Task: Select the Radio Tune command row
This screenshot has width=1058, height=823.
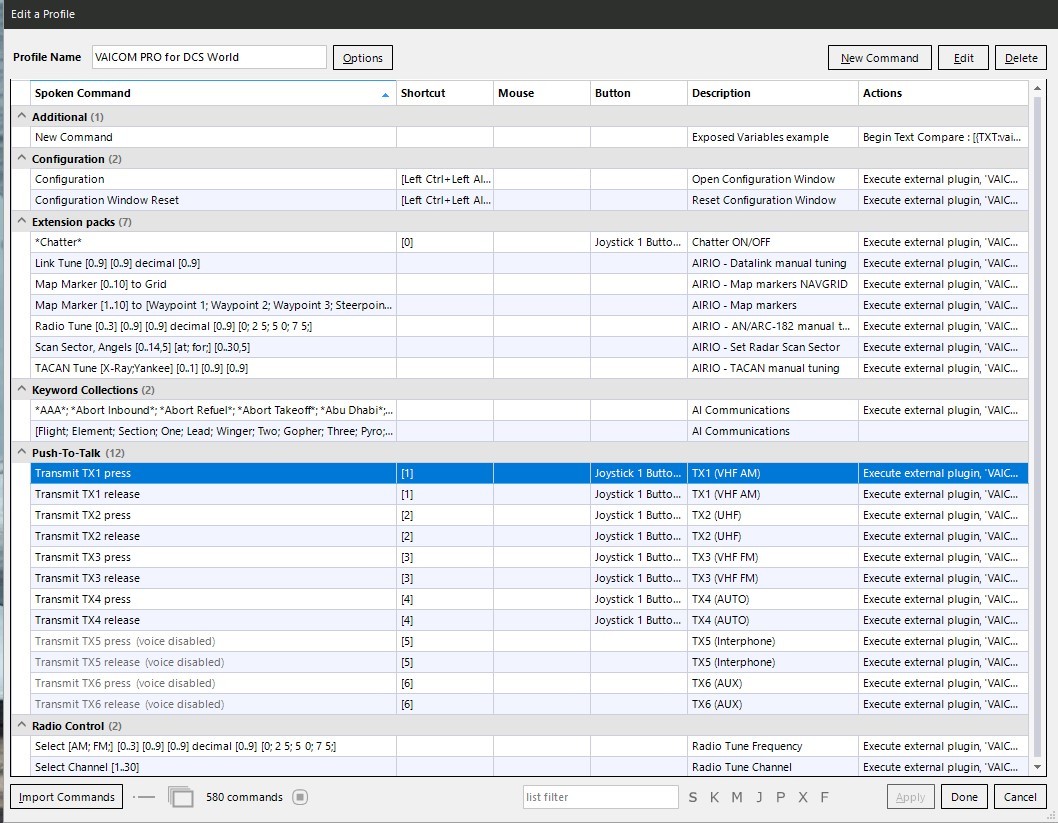Action: pyautogui.click(x=529, y=326)
